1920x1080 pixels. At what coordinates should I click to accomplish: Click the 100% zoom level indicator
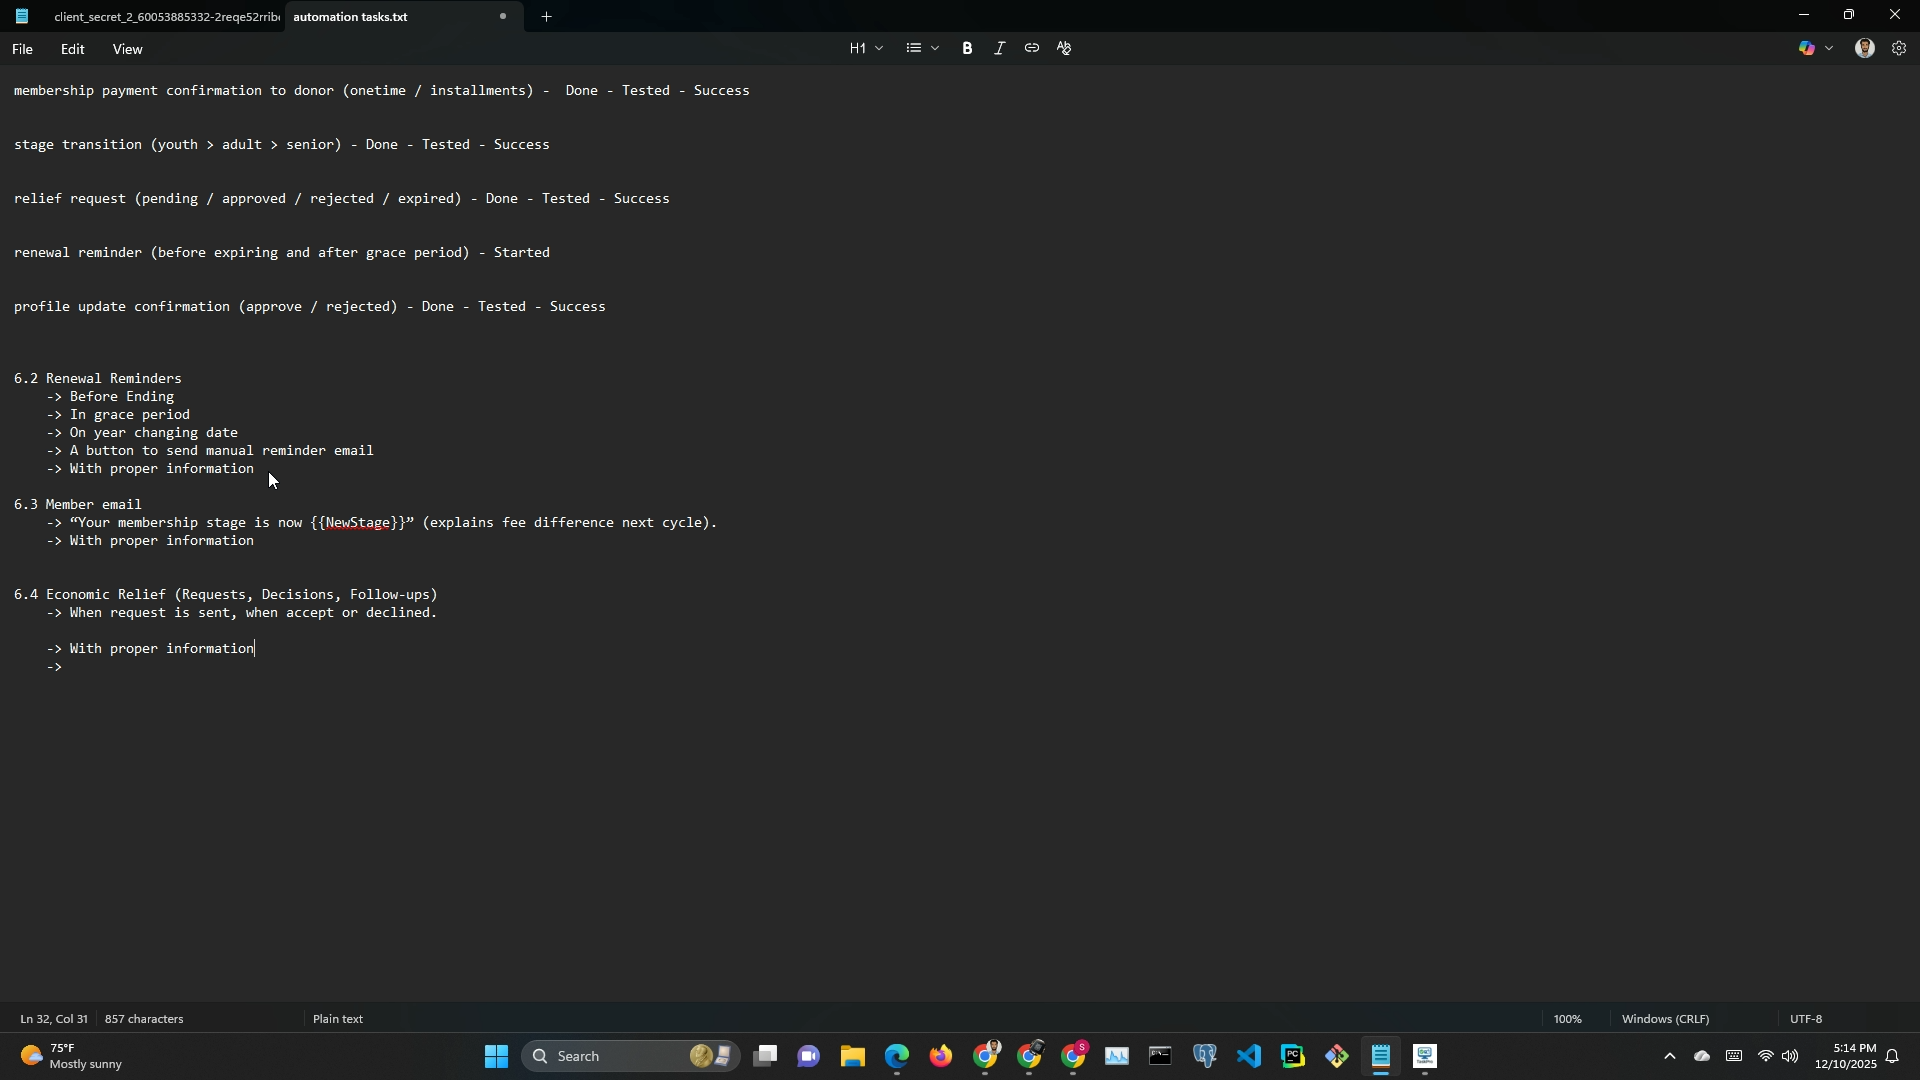(x=1567, y=1019)
